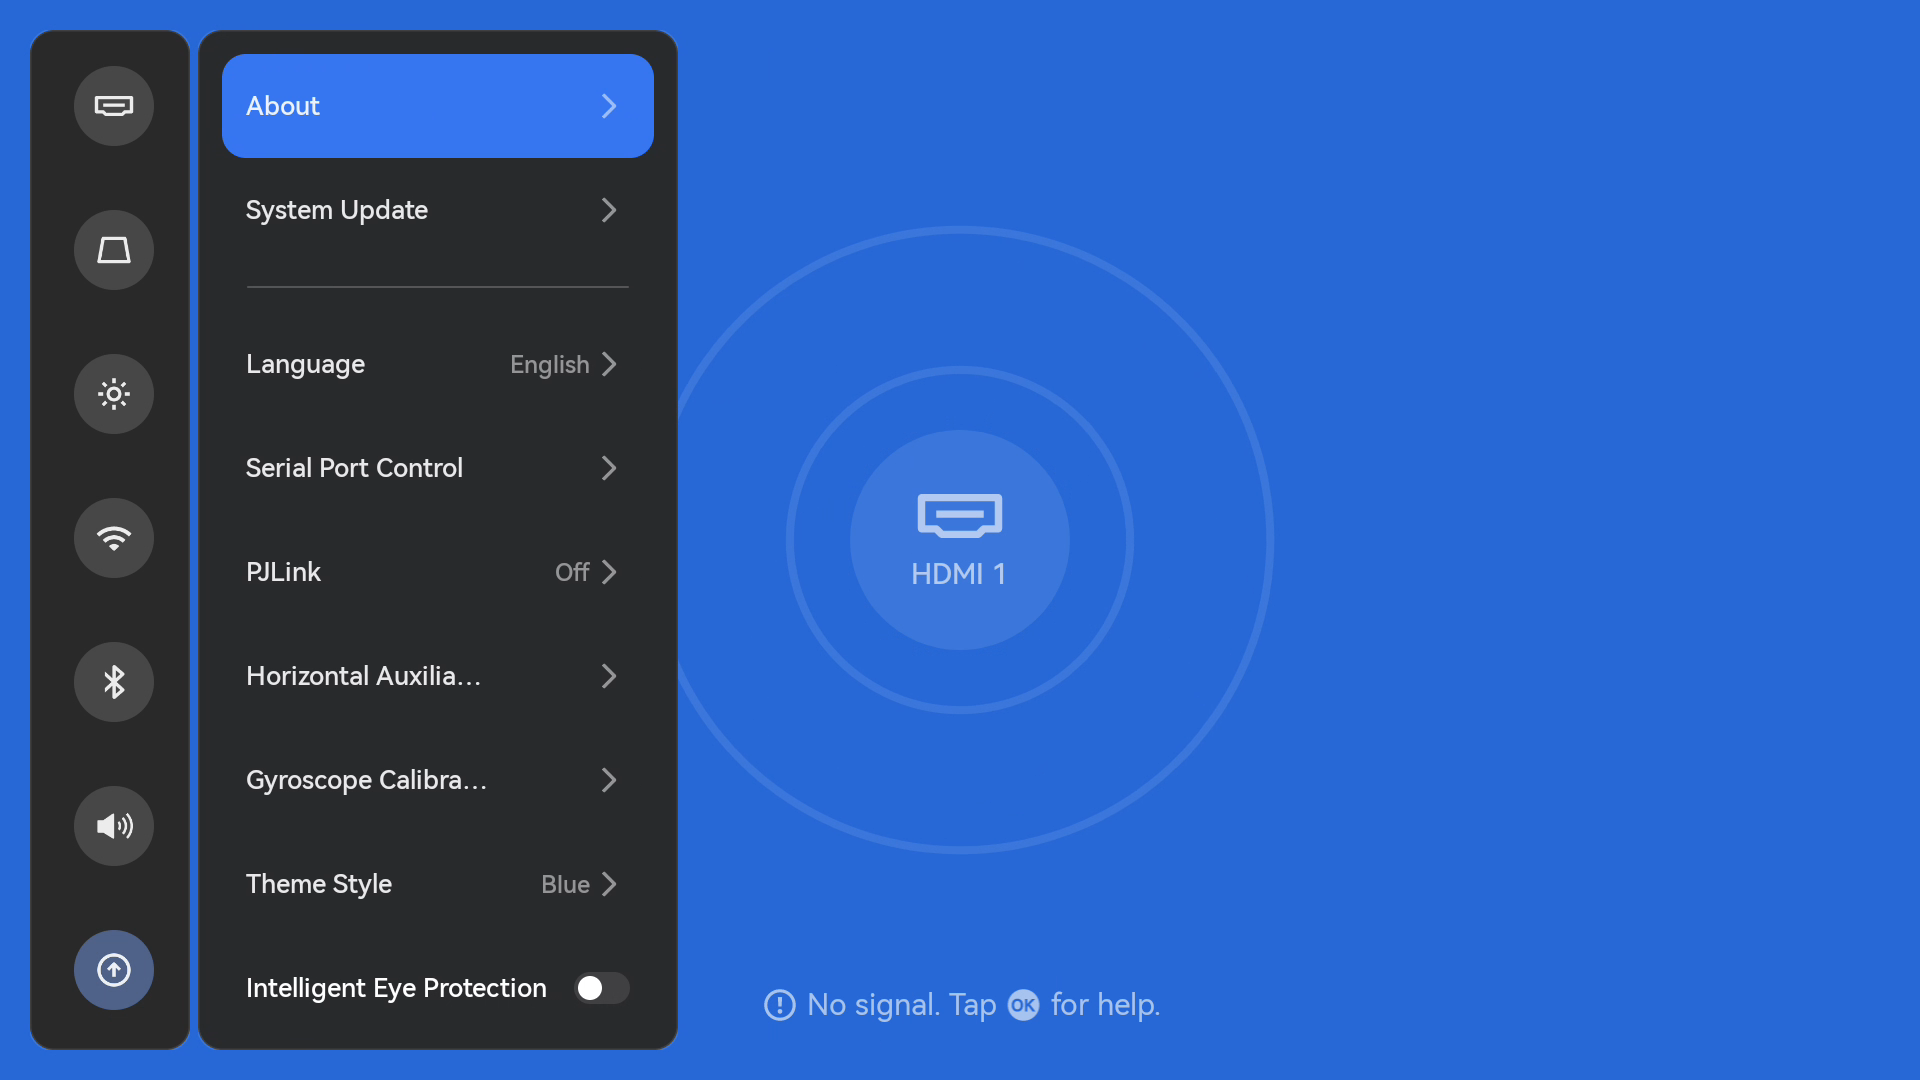Open the HDMI input source sidebar icon
Image resolution: width=1920 pixels, height=1080 pixels.
114,106
